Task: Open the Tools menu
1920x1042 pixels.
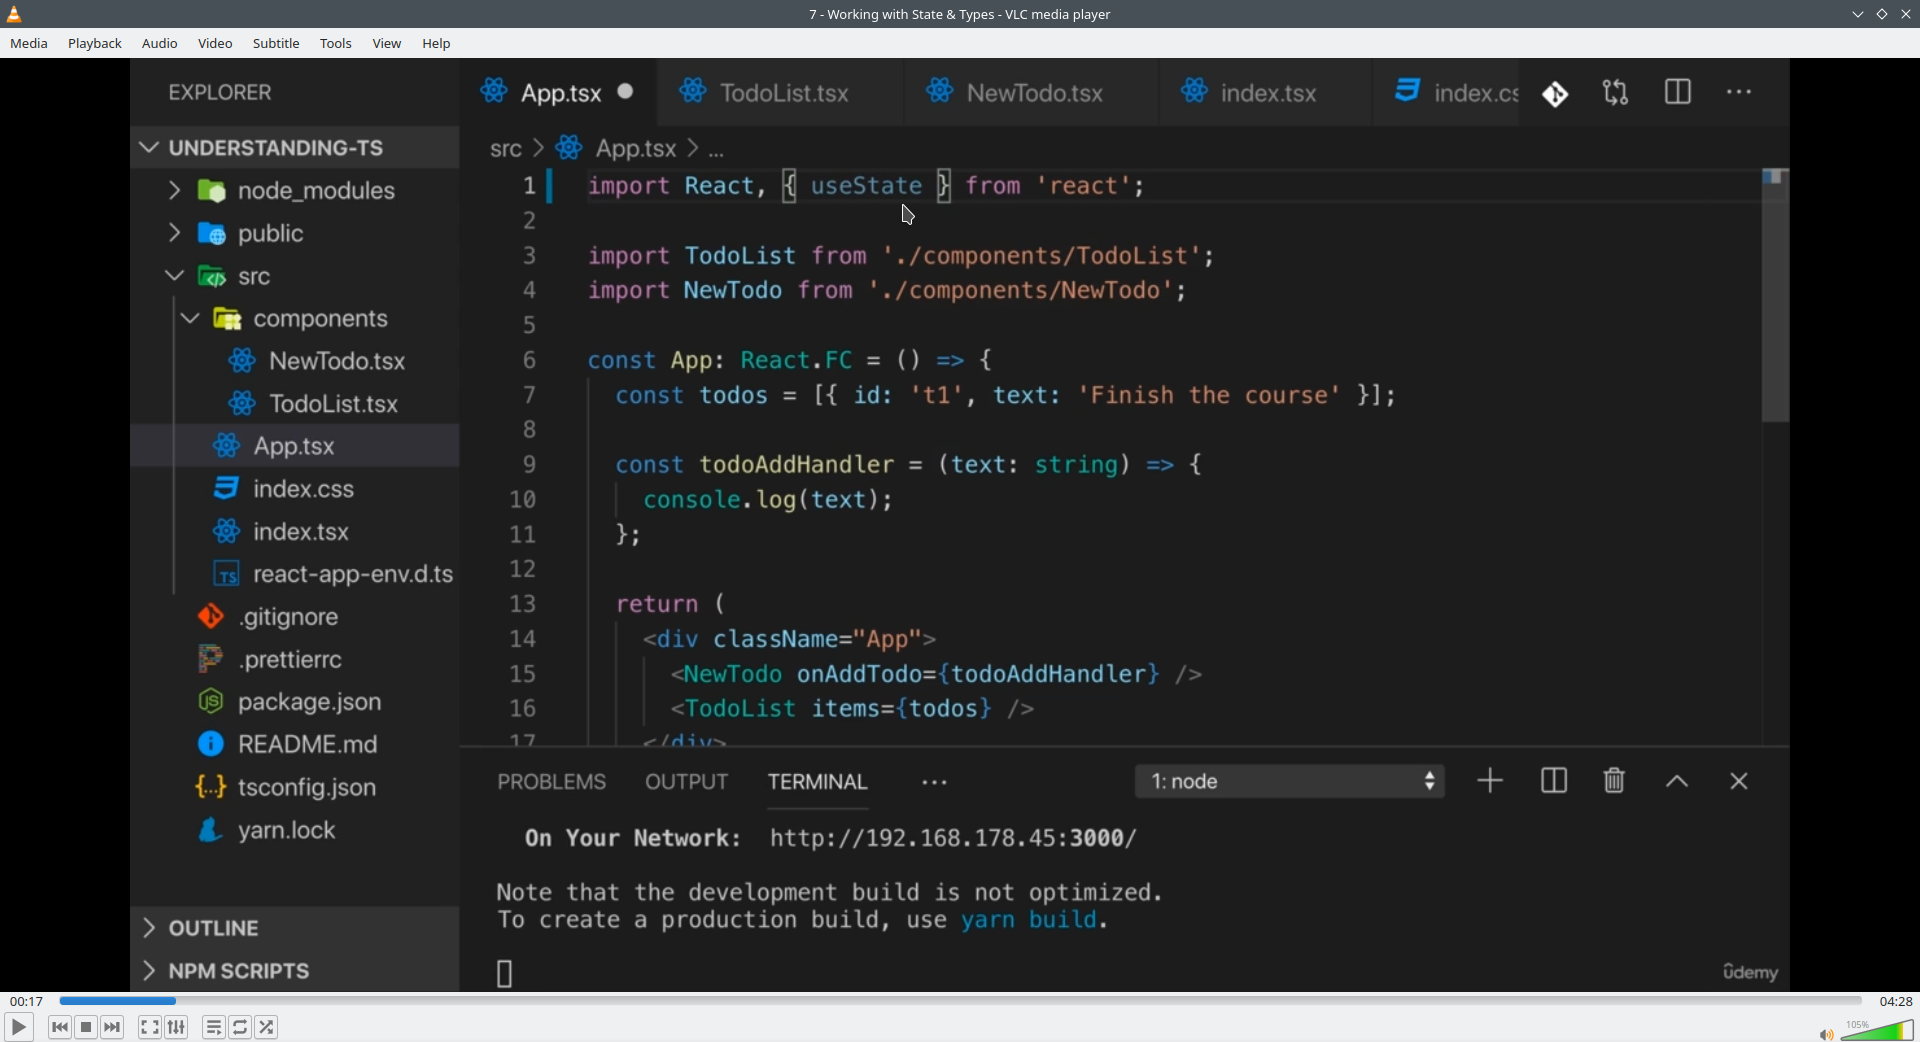Action: pyautogui.click(x=336, y=44)
